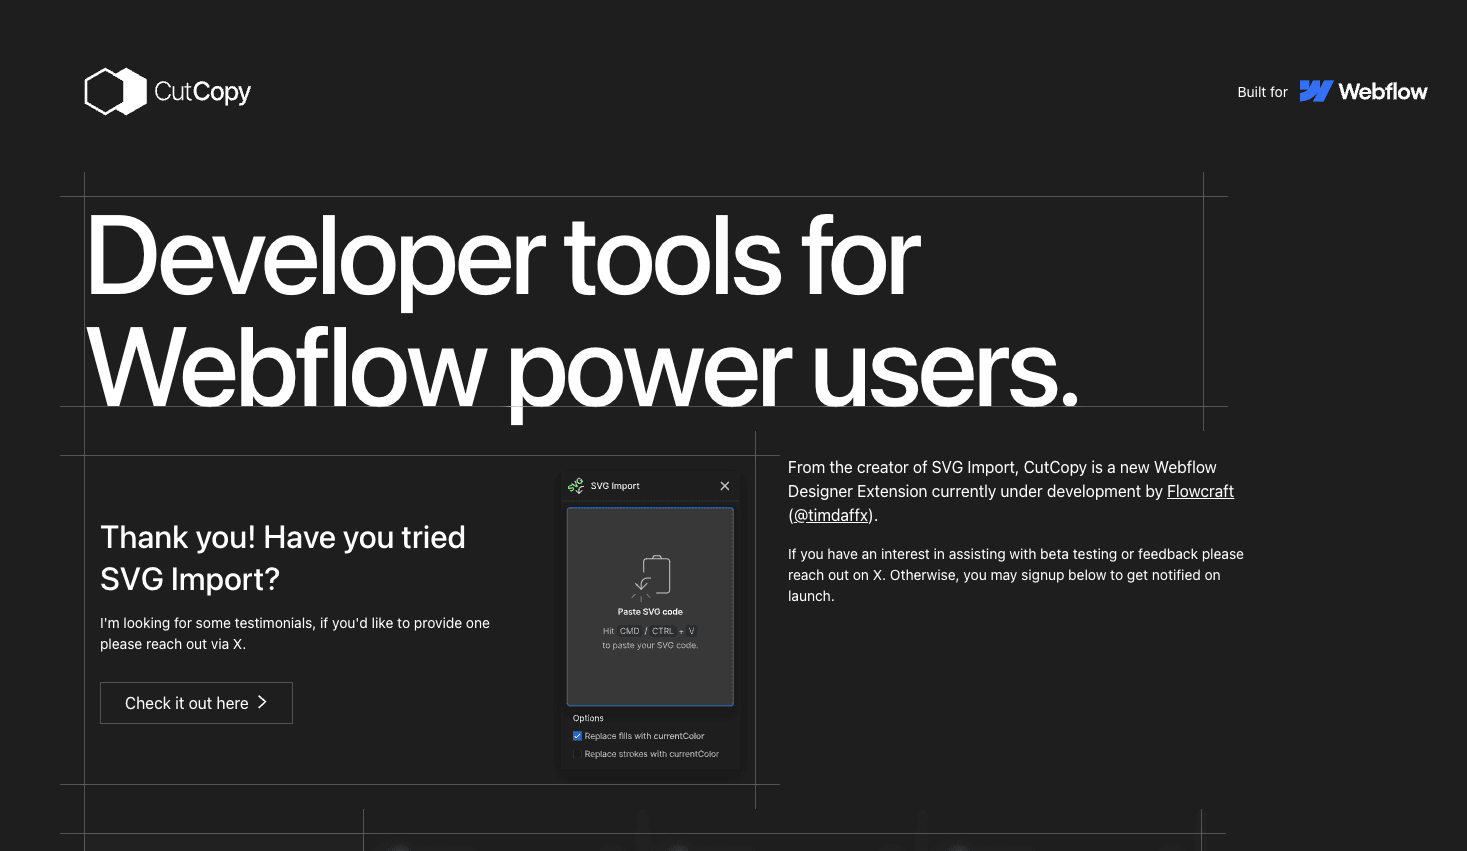The width and height of the screenshot is (1467, 851).
Task: Click the Webflow "W" icon in header
Action: (1315, 91)
